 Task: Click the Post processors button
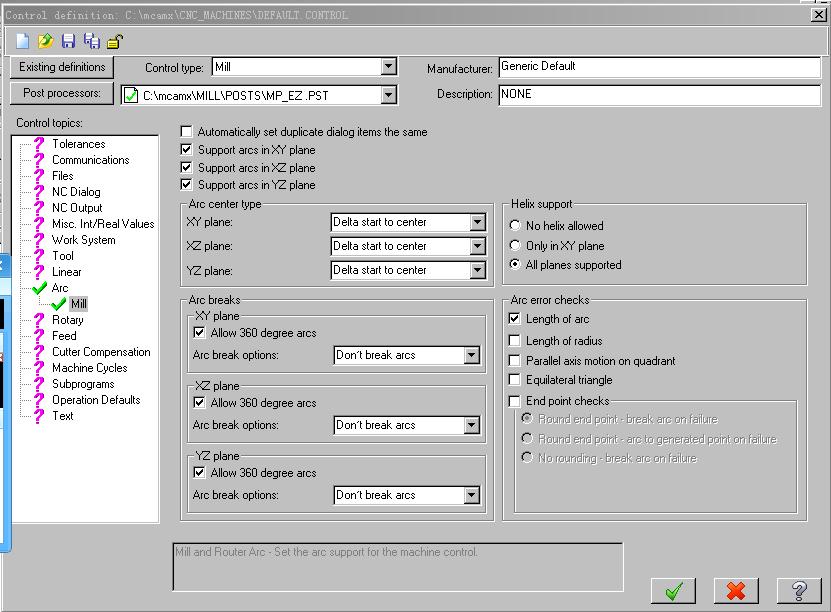(x=61, y=93)
